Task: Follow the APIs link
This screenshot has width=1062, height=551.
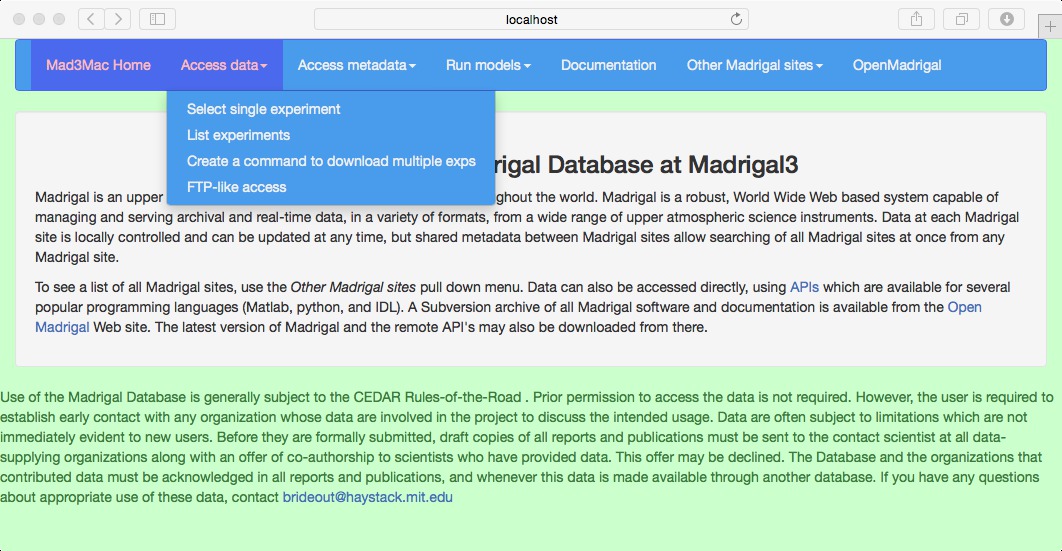Action: coord(804,287)
